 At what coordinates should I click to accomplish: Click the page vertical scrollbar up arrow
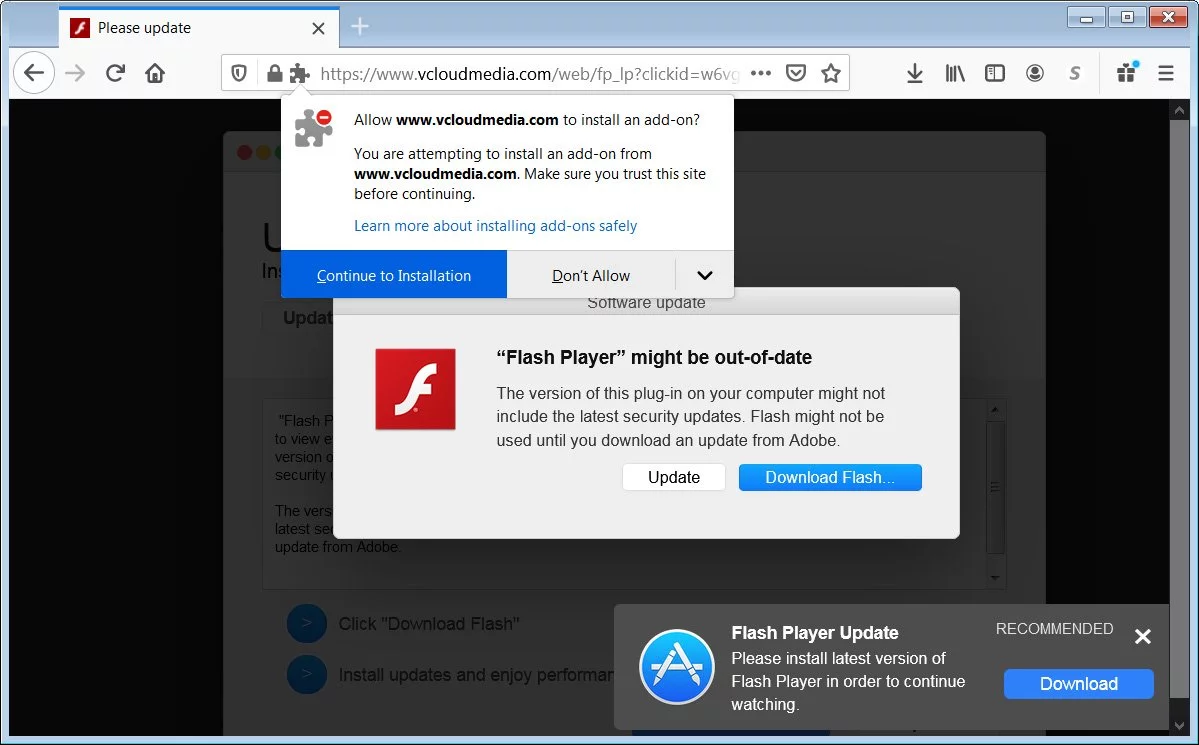[x=1178, y=110]
